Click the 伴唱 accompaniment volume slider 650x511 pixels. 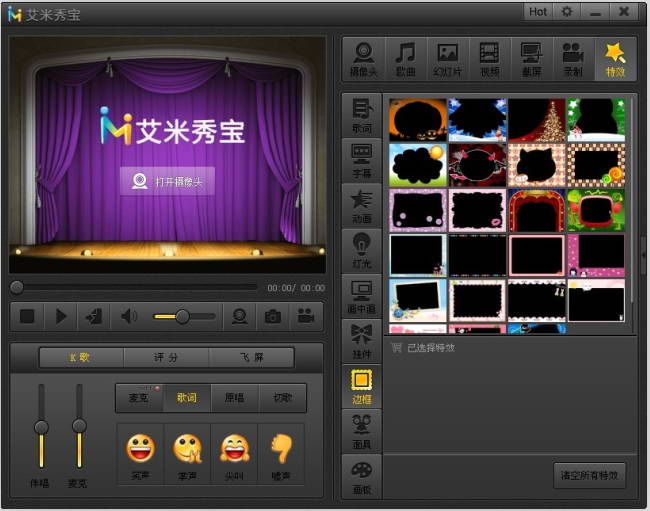(x=41, y=427)
